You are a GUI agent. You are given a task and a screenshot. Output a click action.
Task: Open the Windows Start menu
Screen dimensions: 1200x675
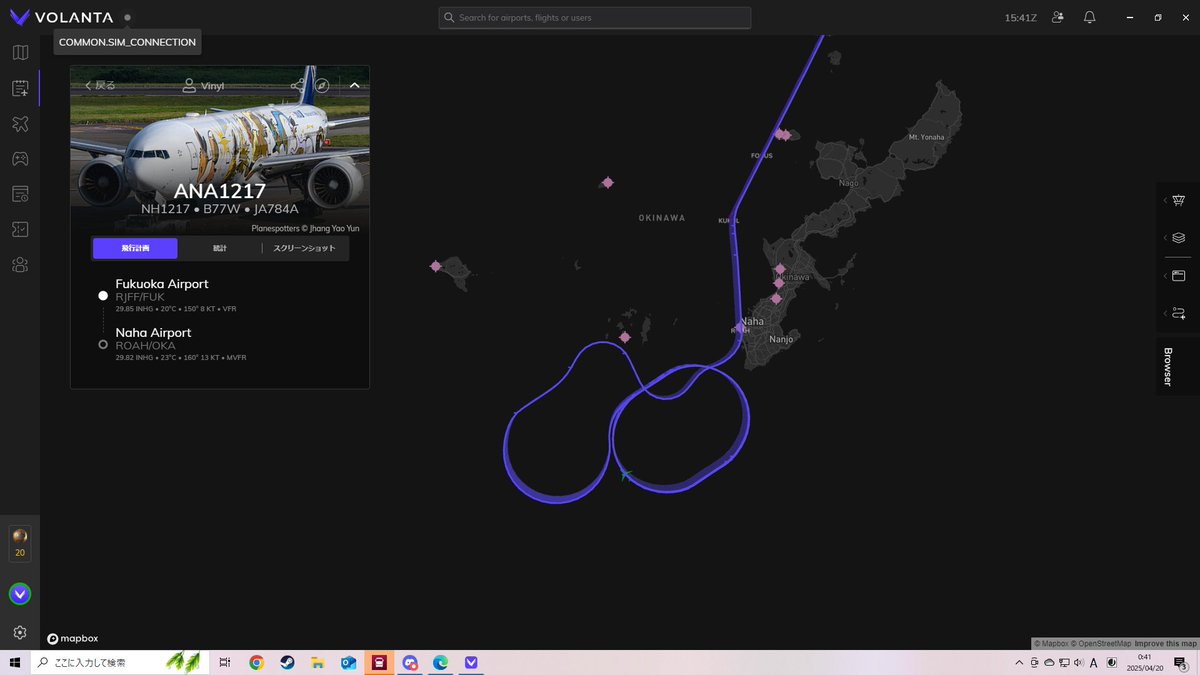click(x=15, y=662)
